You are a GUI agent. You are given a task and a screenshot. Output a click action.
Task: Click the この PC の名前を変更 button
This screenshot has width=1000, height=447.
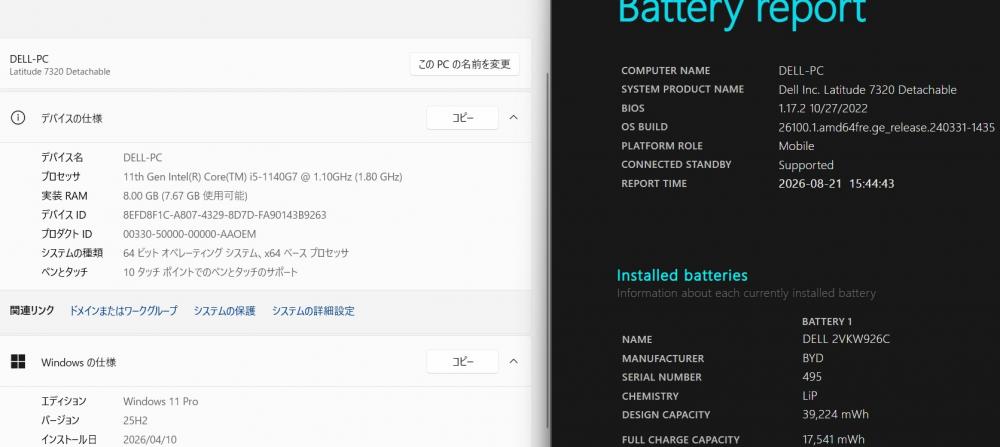click(x=464, y=64)
